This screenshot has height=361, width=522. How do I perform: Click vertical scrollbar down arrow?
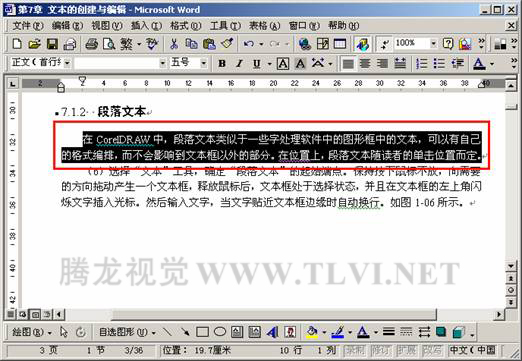click(x=511, y=266)
